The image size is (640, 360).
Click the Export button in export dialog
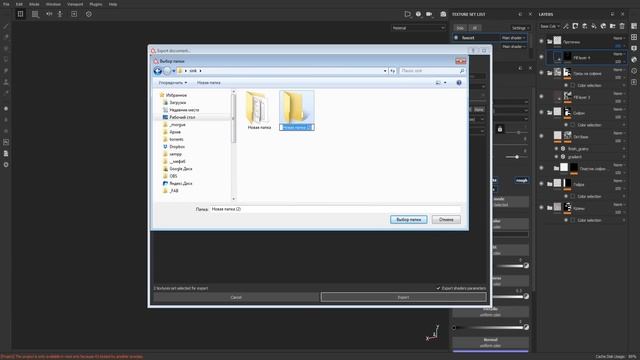pyautogui.click(x=403, y=297)
